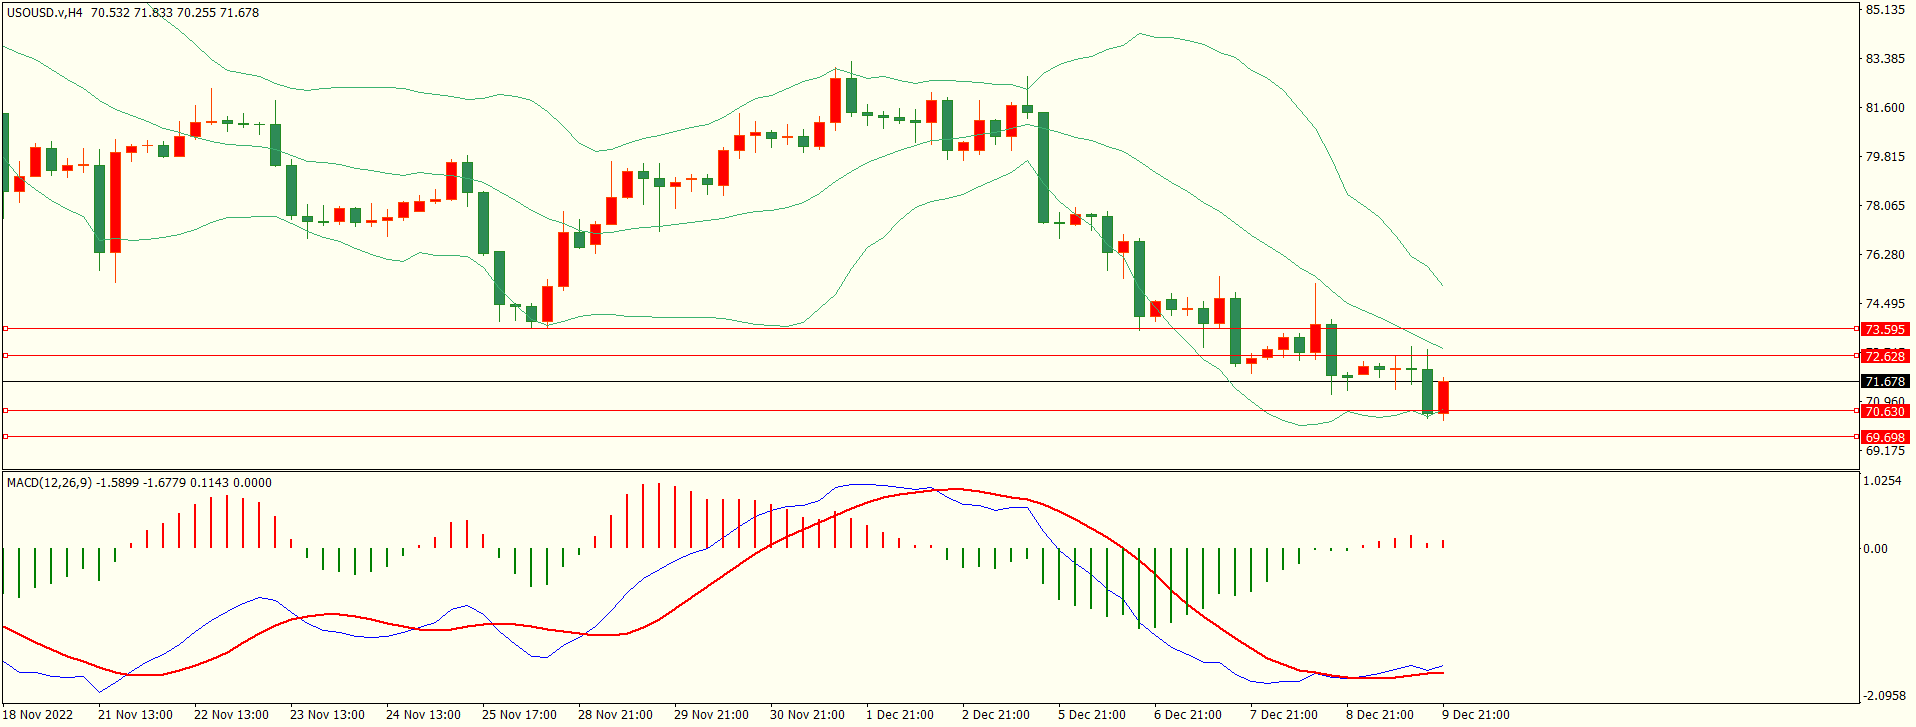Click the 1.0254 value on MACD scale
1916x727 pixels.
(x=1882, y=481)
